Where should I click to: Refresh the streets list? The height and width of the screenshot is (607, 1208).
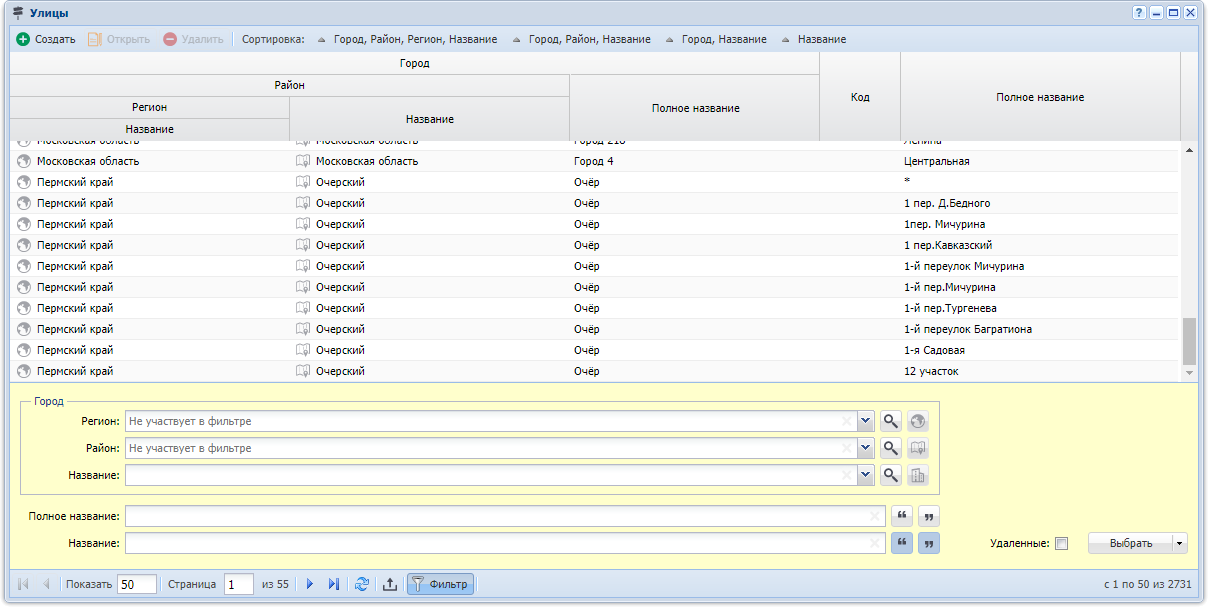click(362, 584)
